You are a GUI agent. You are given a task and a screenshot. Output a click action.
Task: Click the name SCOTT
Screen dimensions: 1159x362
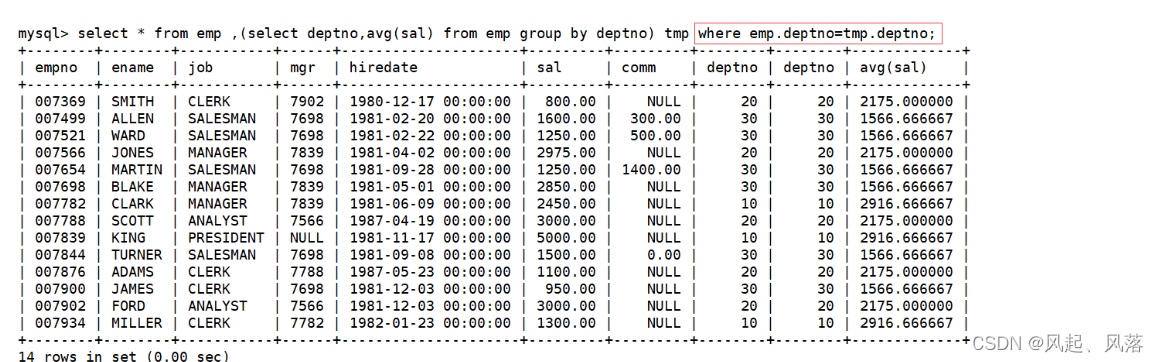132,221
